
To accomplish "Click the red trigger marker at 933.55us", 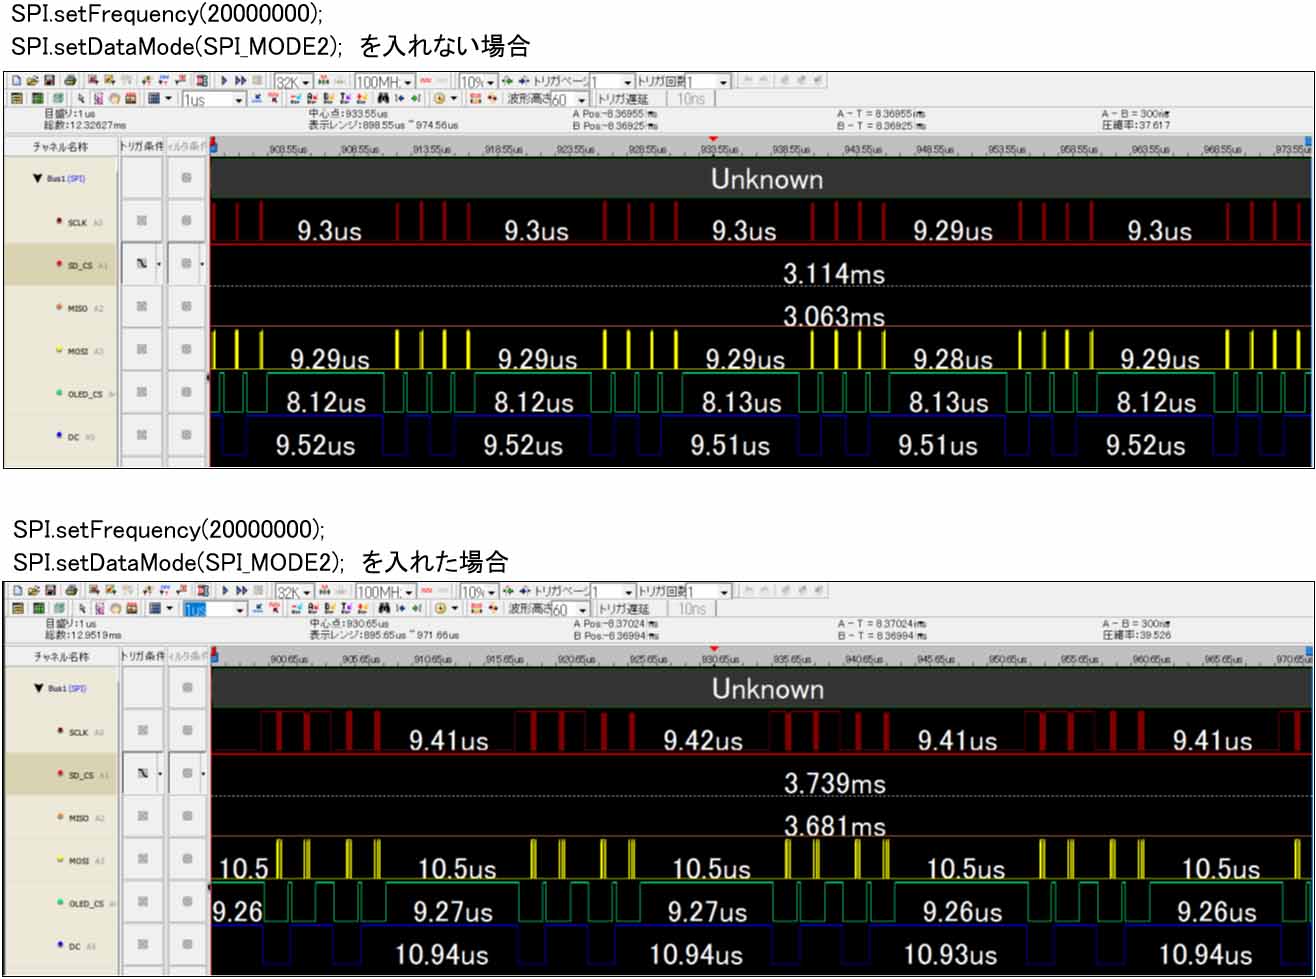I will coord(712,139).
